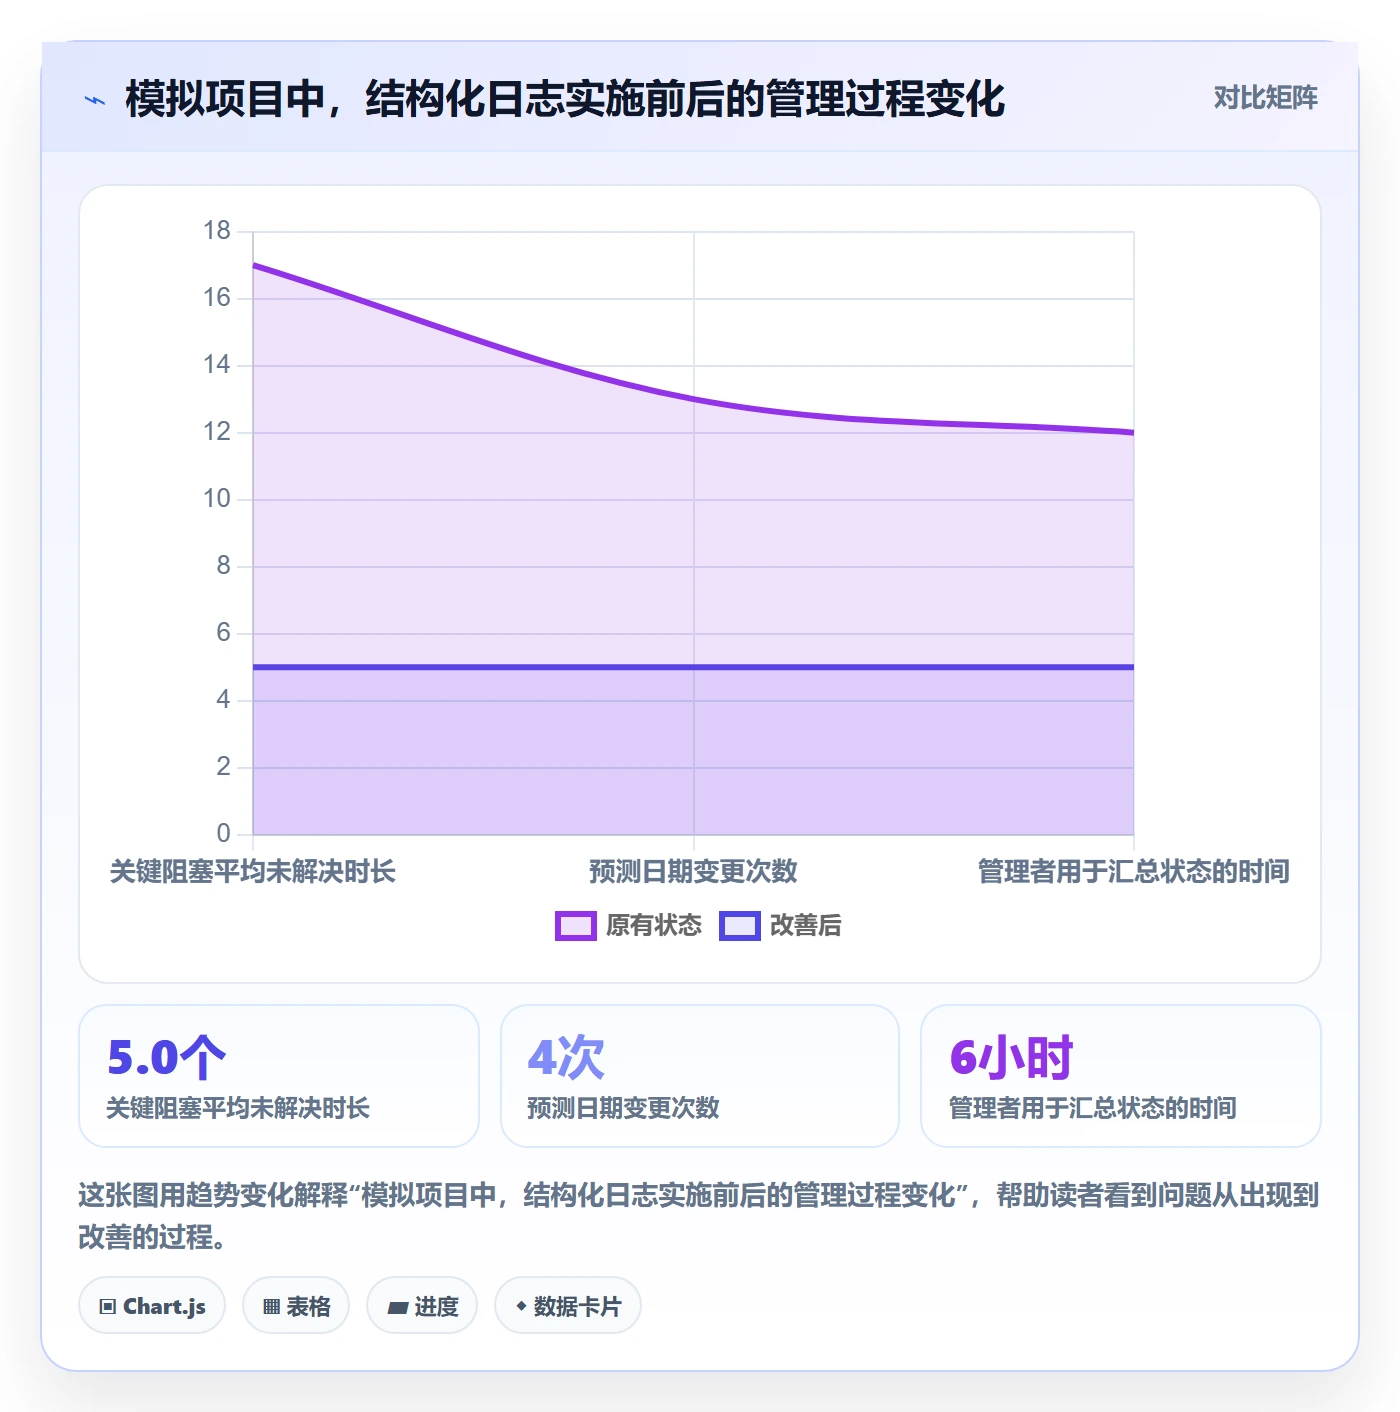This screenshot has height=1412, width=1400.
Task: Select the x-axis label 预测日期变更次数
Action: [693, 871]
